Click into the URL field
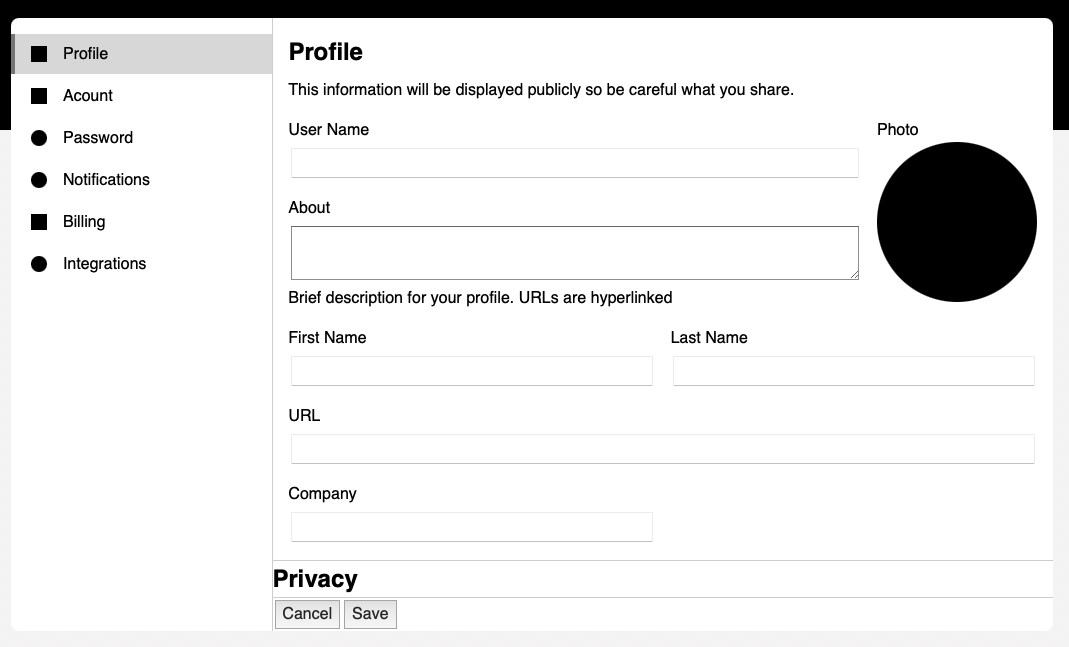 pyautogui.click(x=662, y=448)
